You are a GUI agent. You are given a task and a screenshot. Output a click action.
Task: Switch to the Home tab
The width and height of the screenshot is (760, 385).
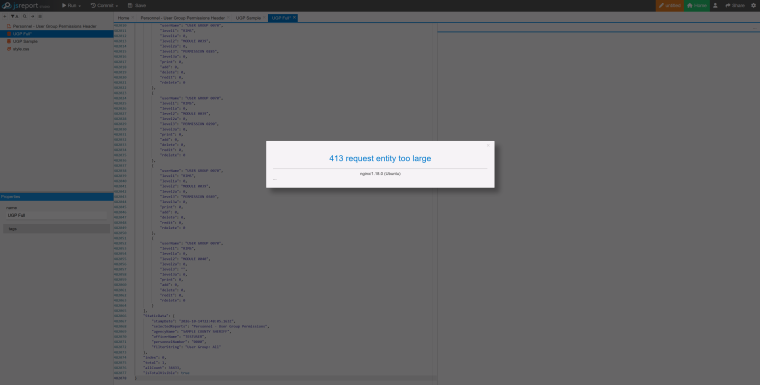coord(124,18)
